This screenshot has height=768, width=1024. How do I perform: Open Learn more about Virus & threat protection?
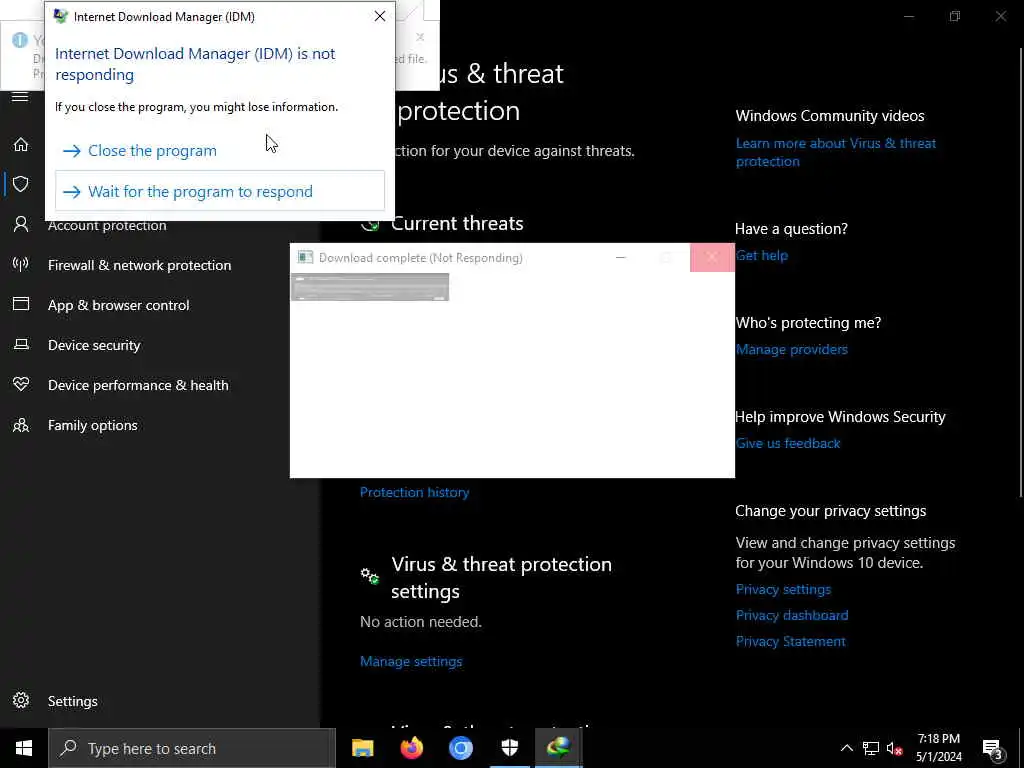point(836,152)
